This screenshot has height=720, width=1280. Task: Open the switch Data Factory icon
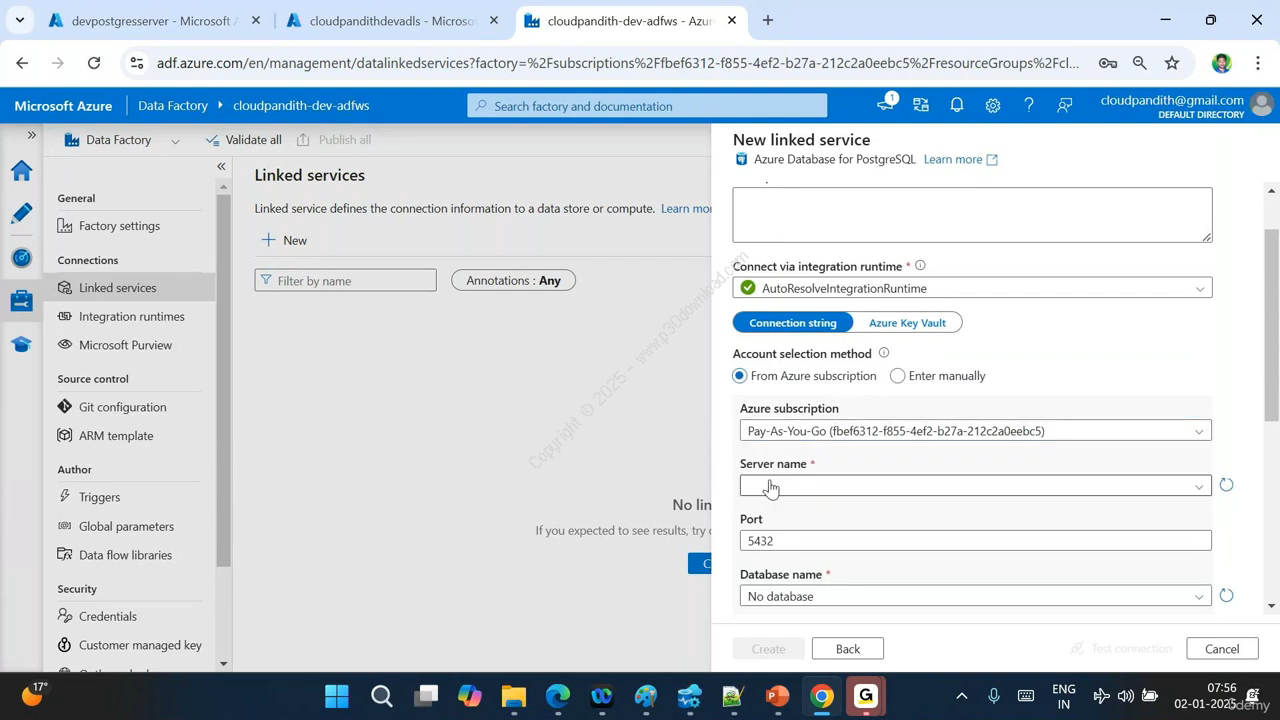(x=921, y=105)
